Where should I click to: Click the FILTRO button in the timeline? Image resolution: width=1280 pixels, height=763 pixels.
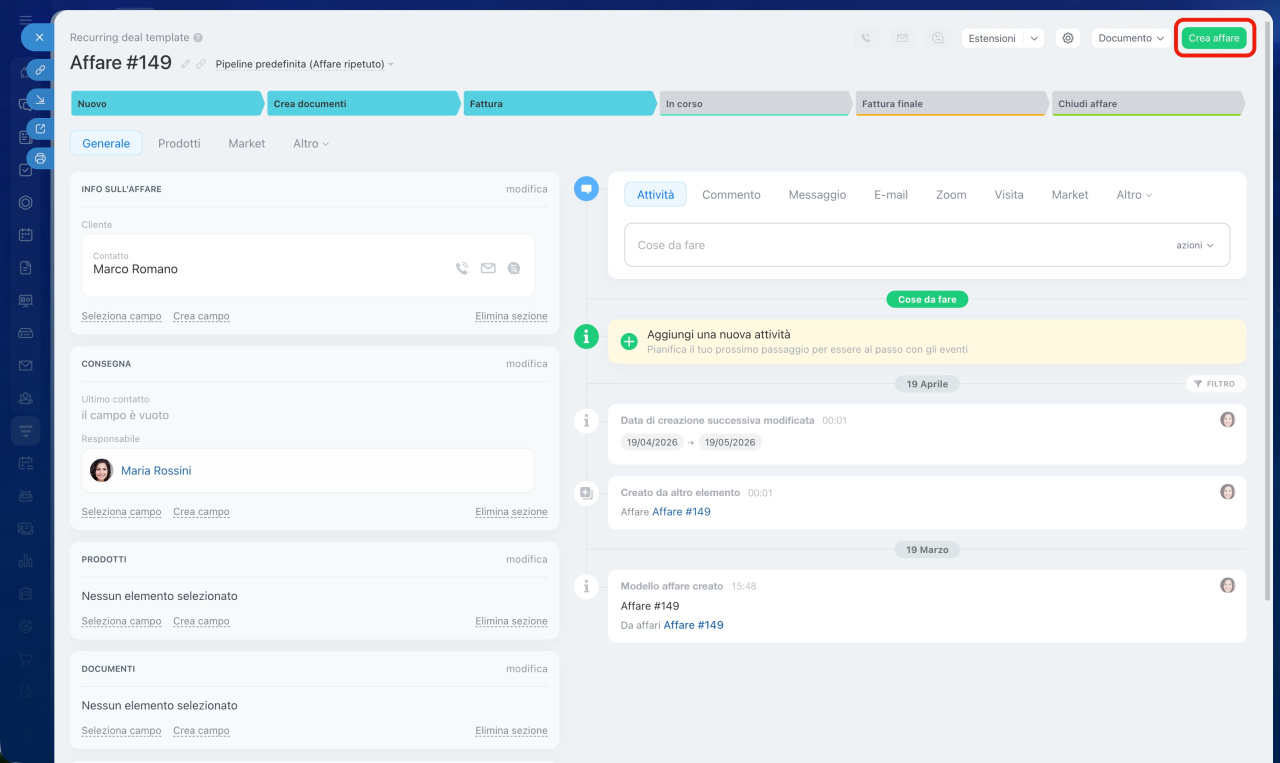coord(1214,384)
